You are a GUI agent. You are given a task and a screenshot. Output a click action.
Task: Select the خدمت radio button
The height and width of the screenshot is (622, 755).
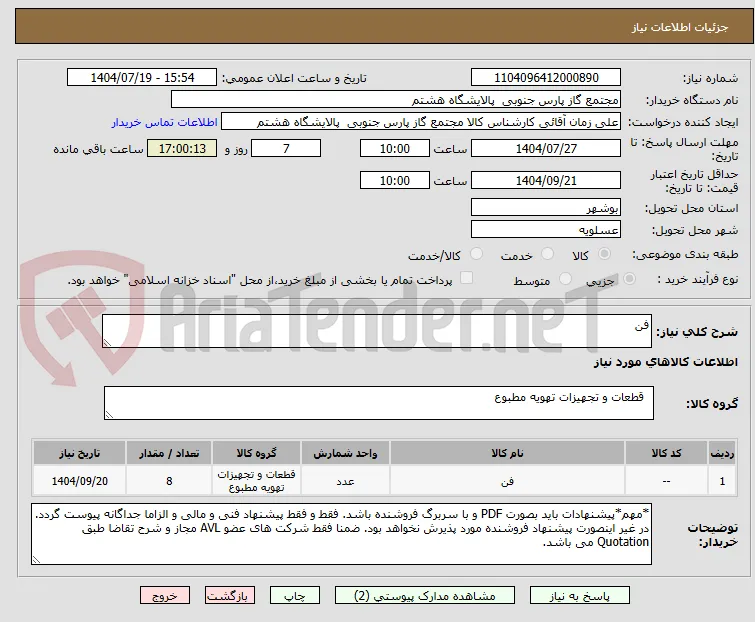click(547, 254)
